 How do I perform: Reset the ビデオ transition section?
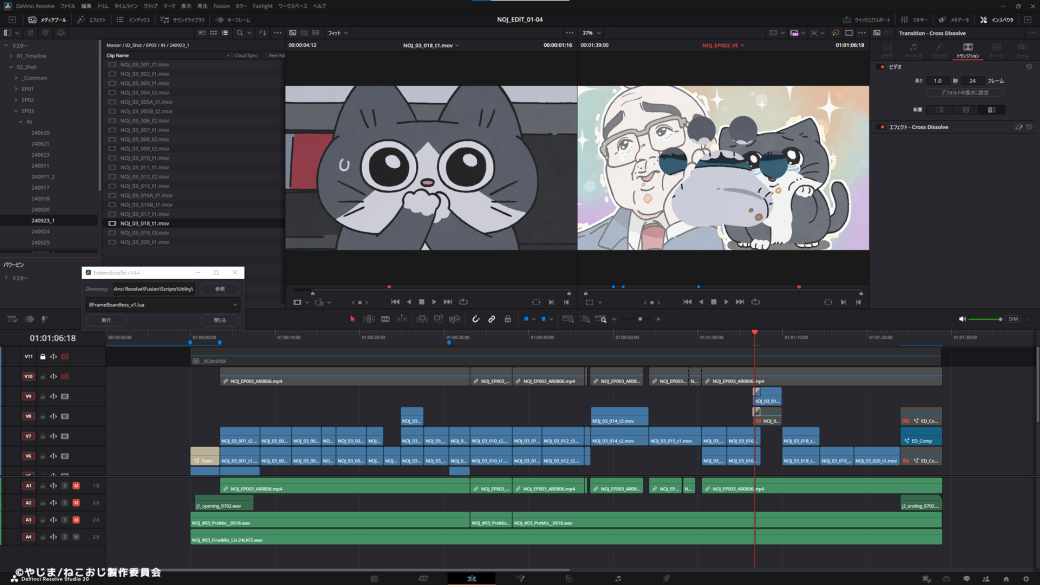pyautogui.click(x=1029, y=67)
